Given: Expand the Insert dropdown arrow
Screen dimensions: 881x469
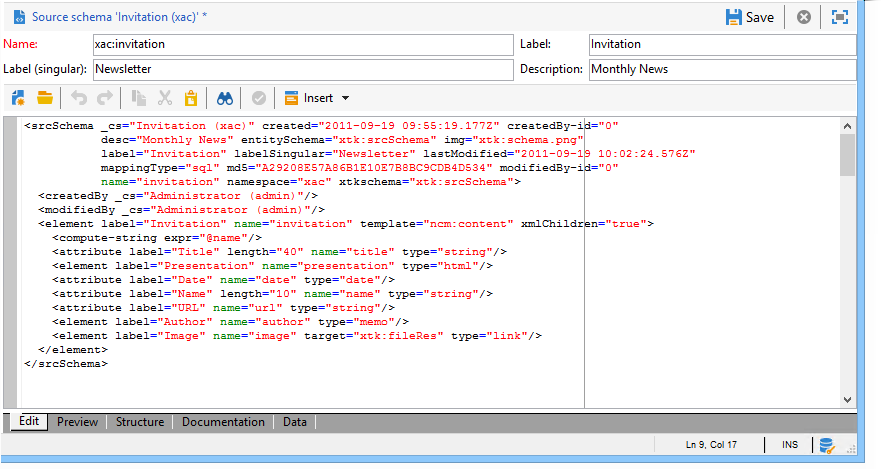Looking at the screenshot, I should point(346,98).
